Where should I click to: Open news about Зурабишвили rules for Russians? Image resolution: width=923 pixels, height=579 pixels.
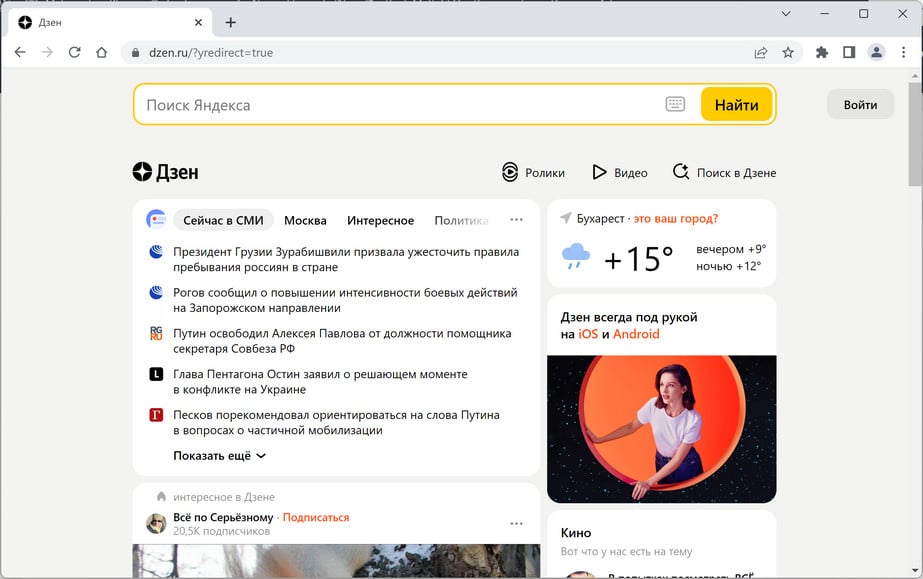pyautogui.click(x=346, y=259)
